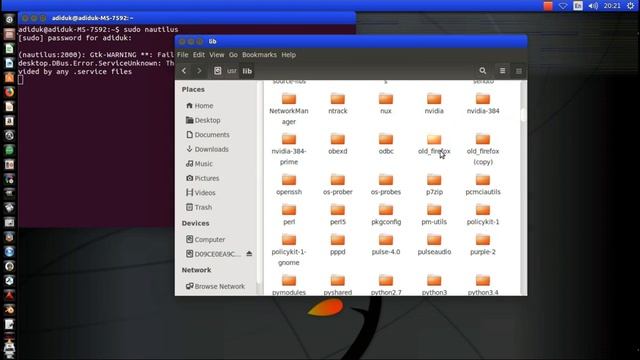The image size is (640, 360).
Task: Select the pulseaudio folder icon
Action: tap(434, 240)
